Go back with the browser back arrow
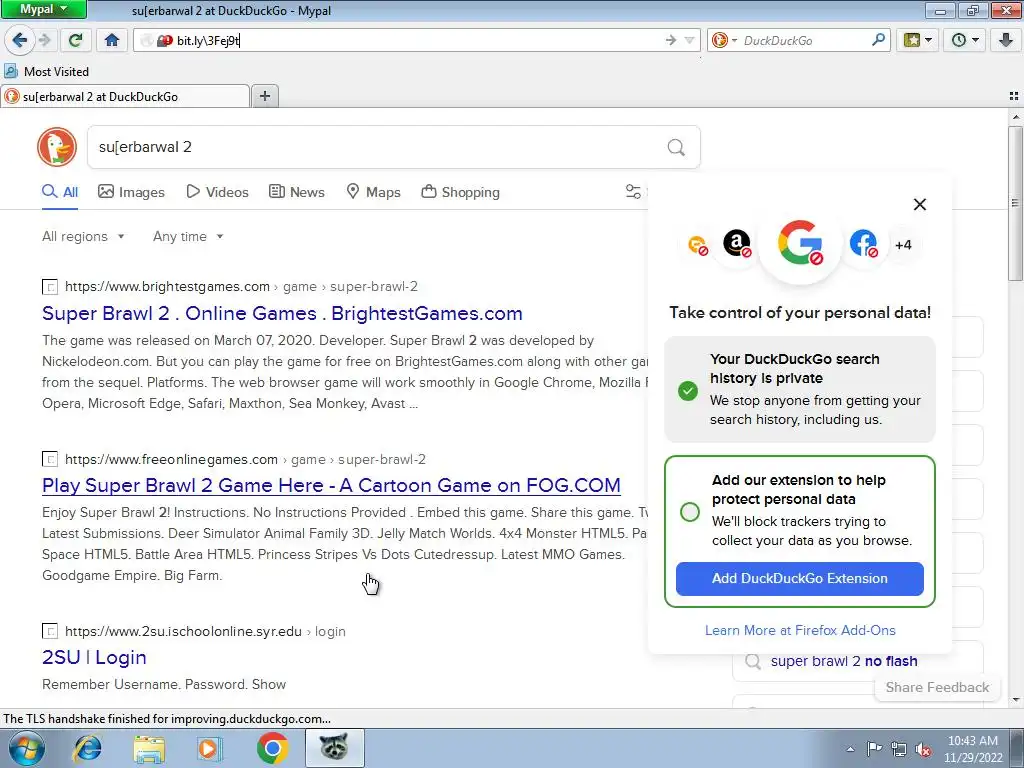1024x768 pixels. 20,40
